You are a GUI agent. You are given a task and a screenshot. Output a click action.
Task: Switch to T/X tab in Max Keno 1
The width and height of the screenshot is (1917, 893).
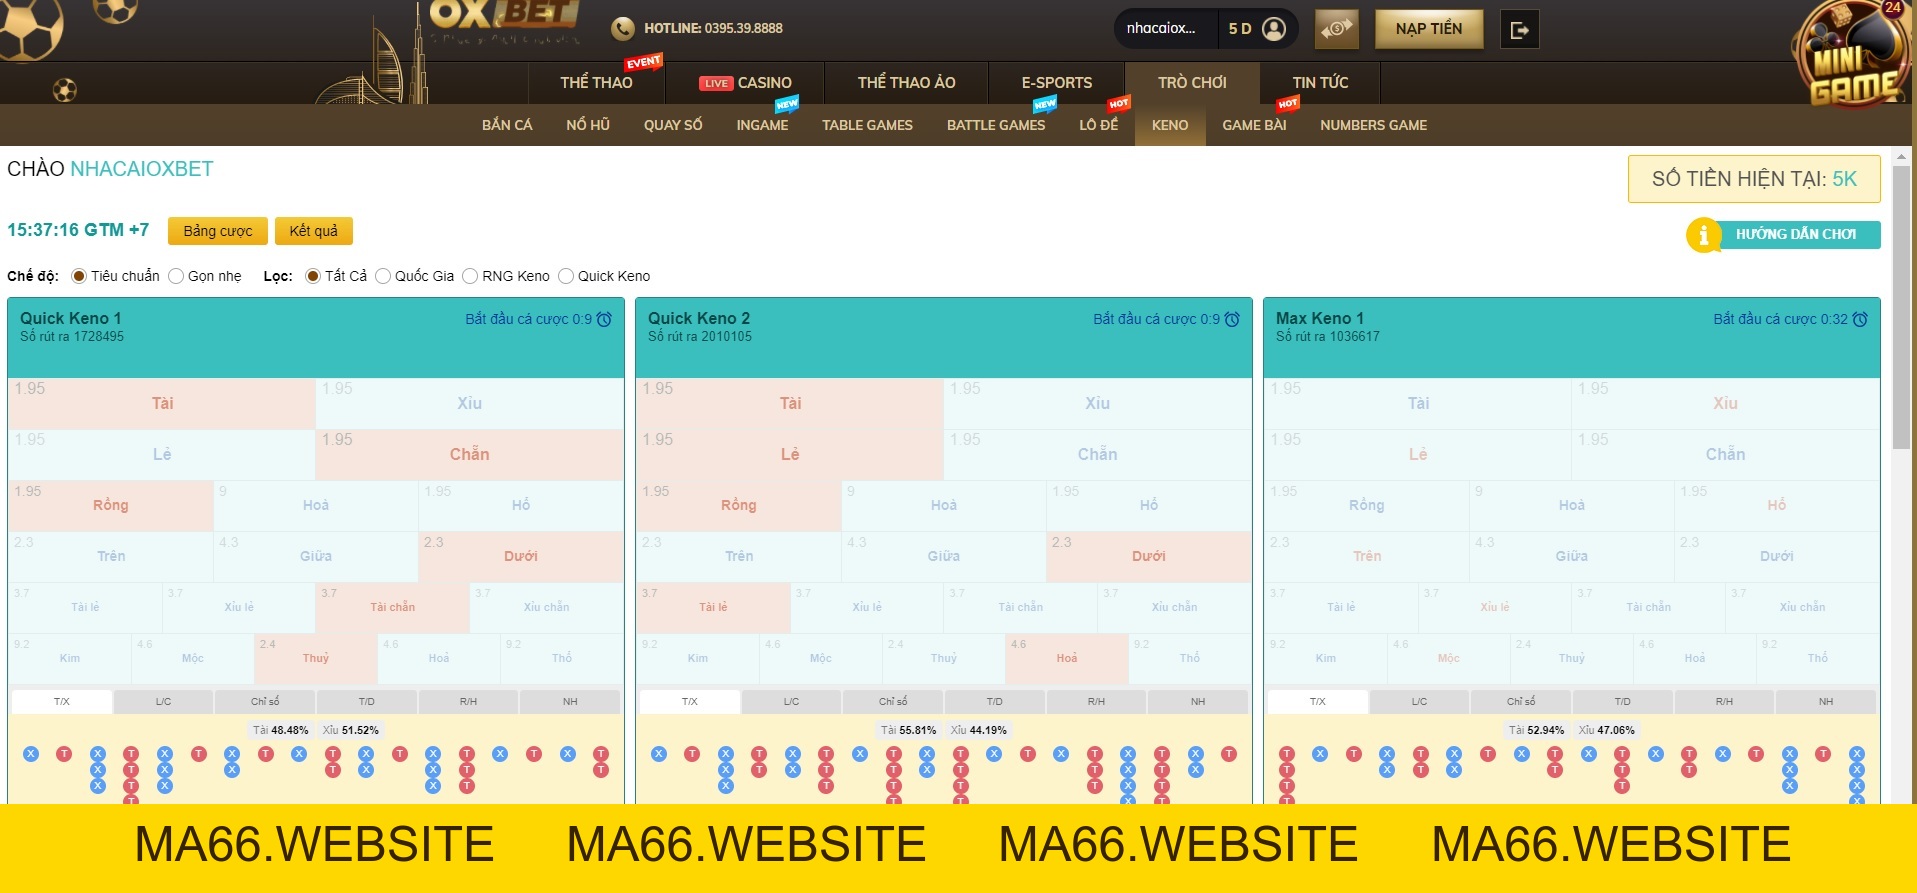pyautogui.click(x=1317, y=702)
